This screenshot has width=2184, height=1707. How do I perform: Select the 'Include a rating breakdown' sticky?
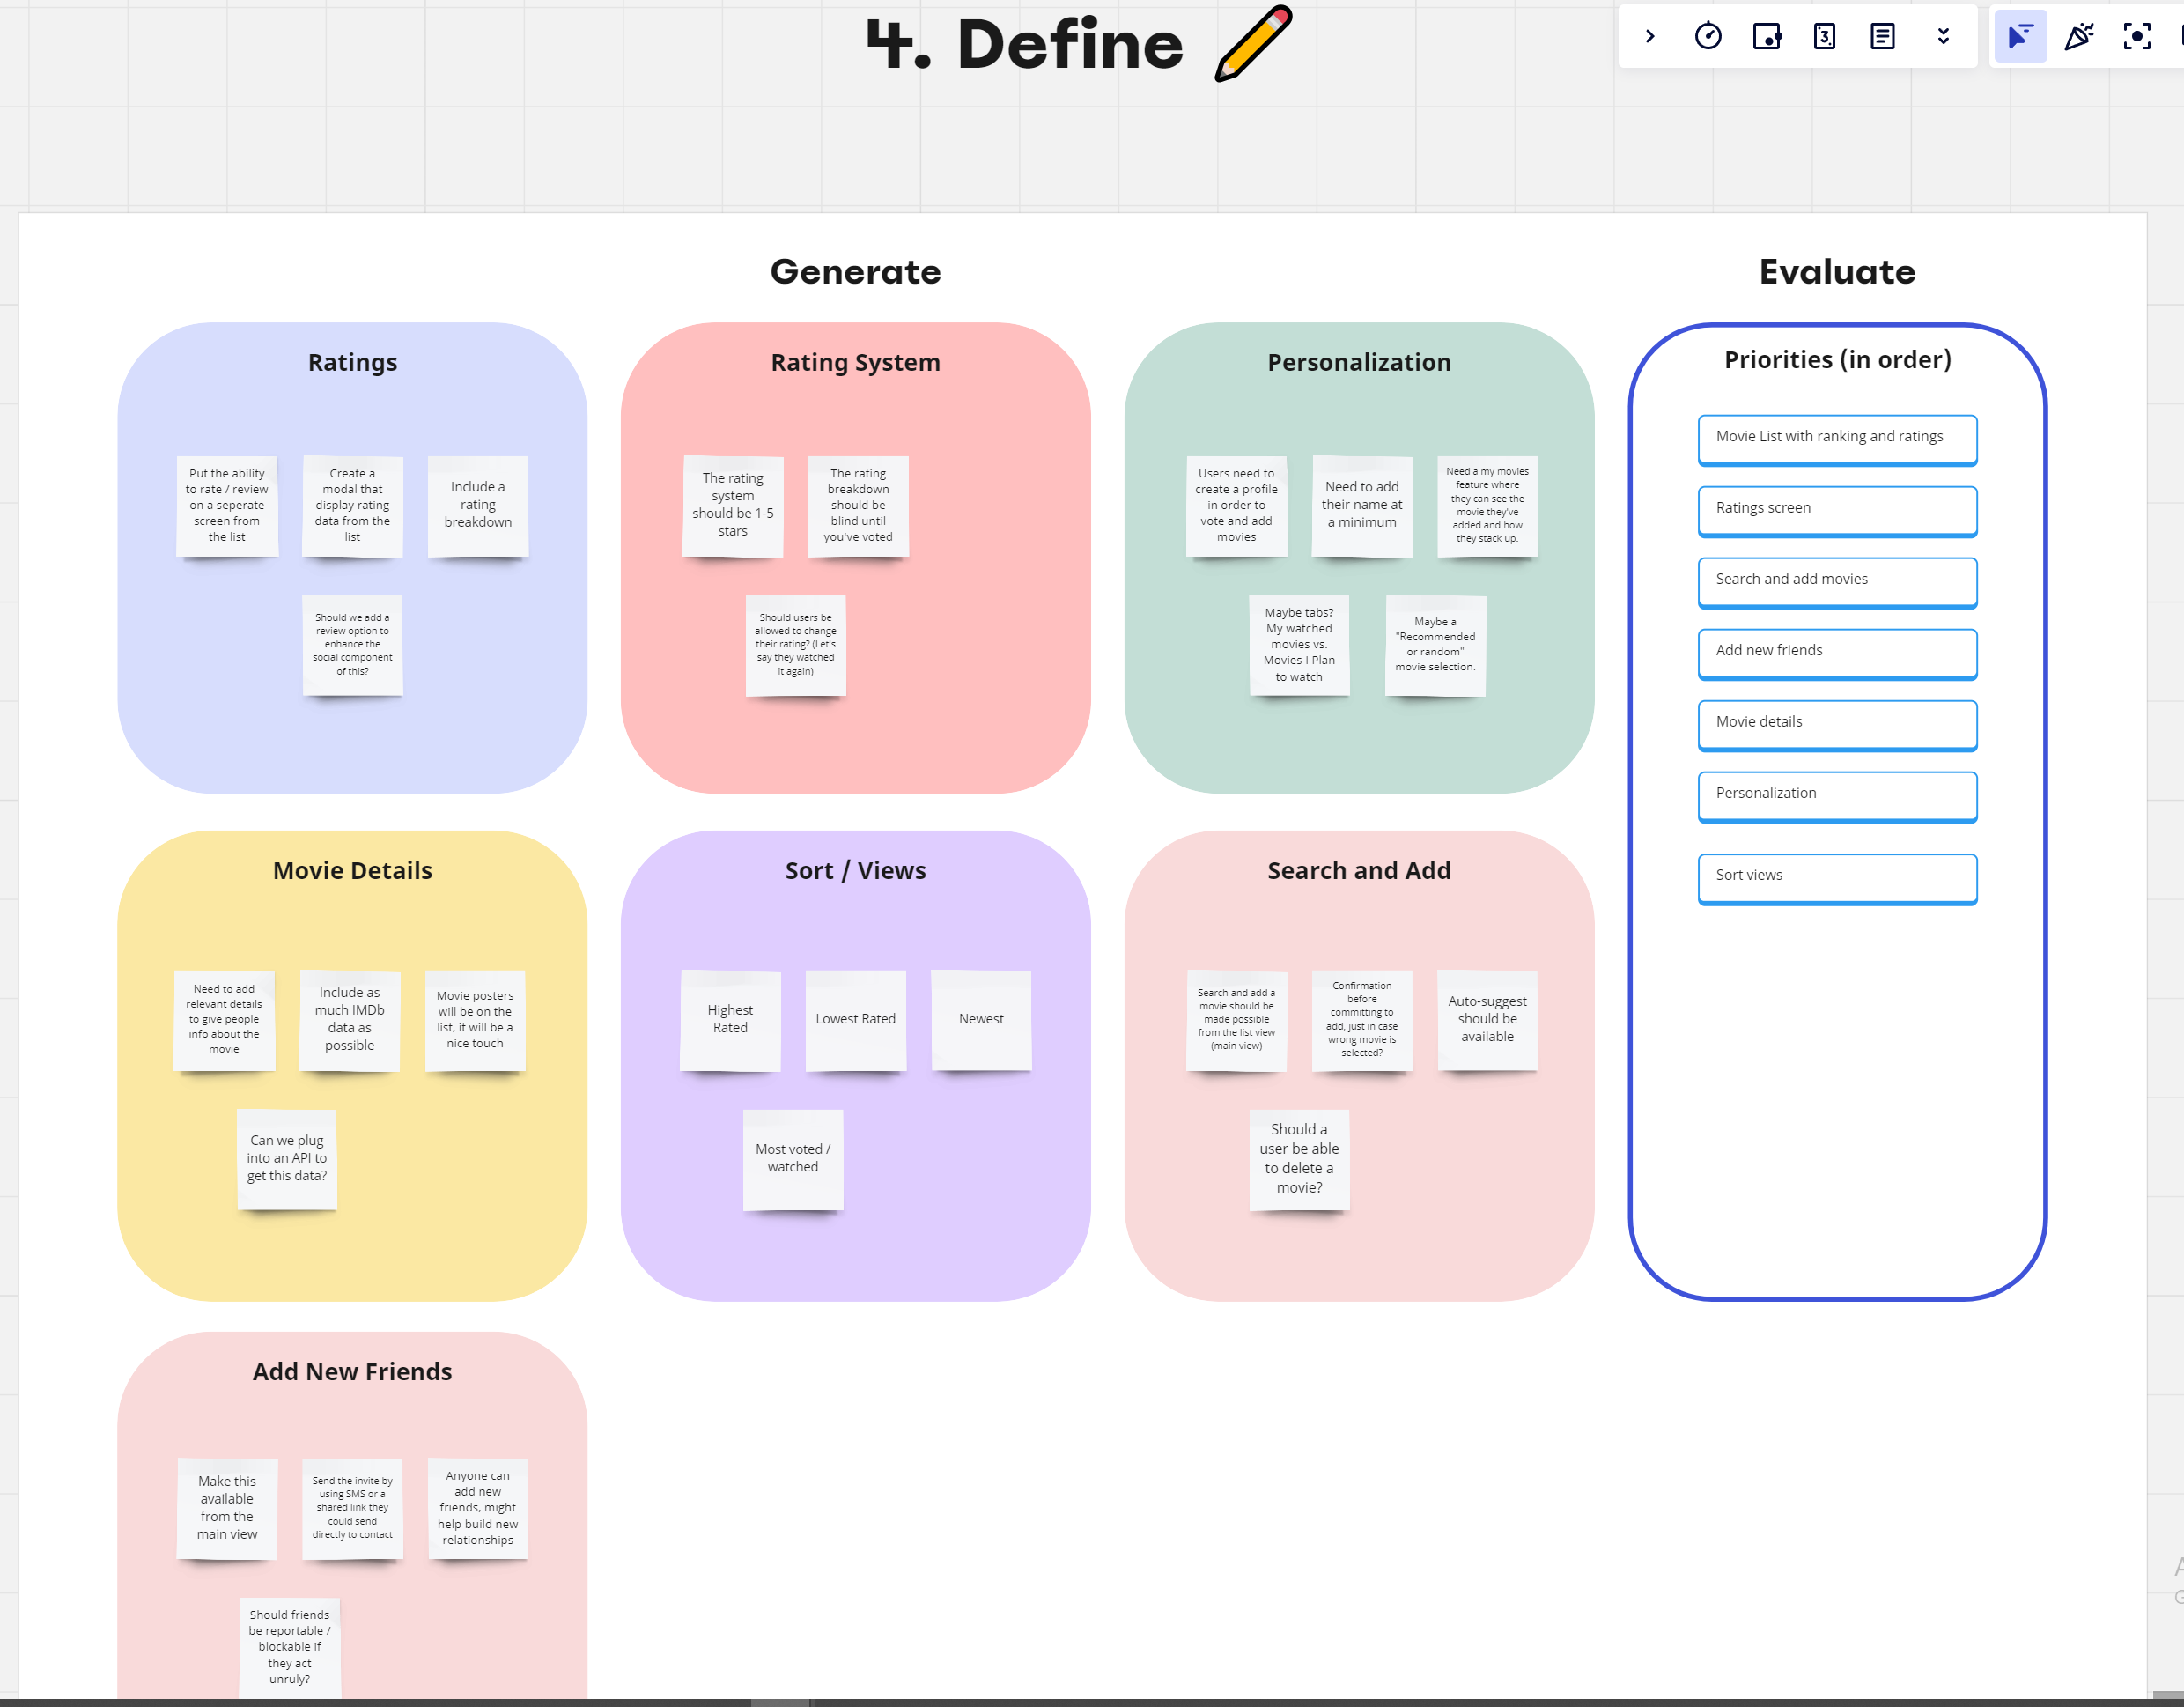tap(478, 505)
